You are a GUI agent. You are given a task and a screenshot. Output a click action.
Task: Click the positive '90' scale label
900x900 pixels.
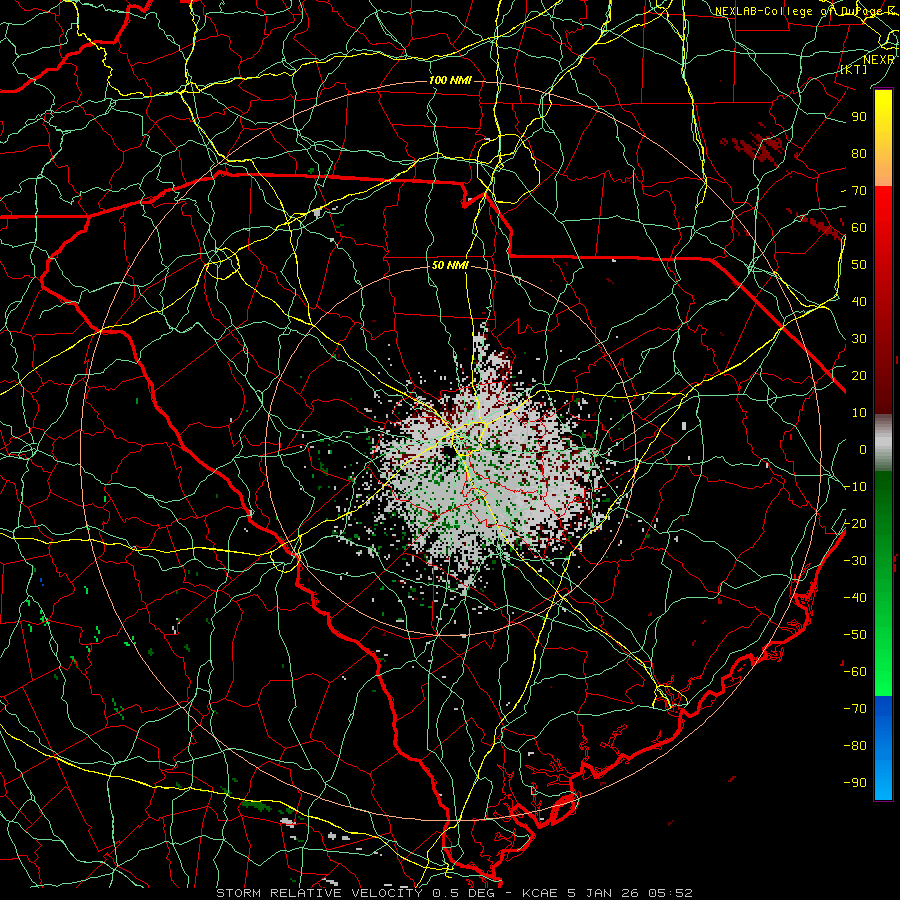[x=859, y=117]
